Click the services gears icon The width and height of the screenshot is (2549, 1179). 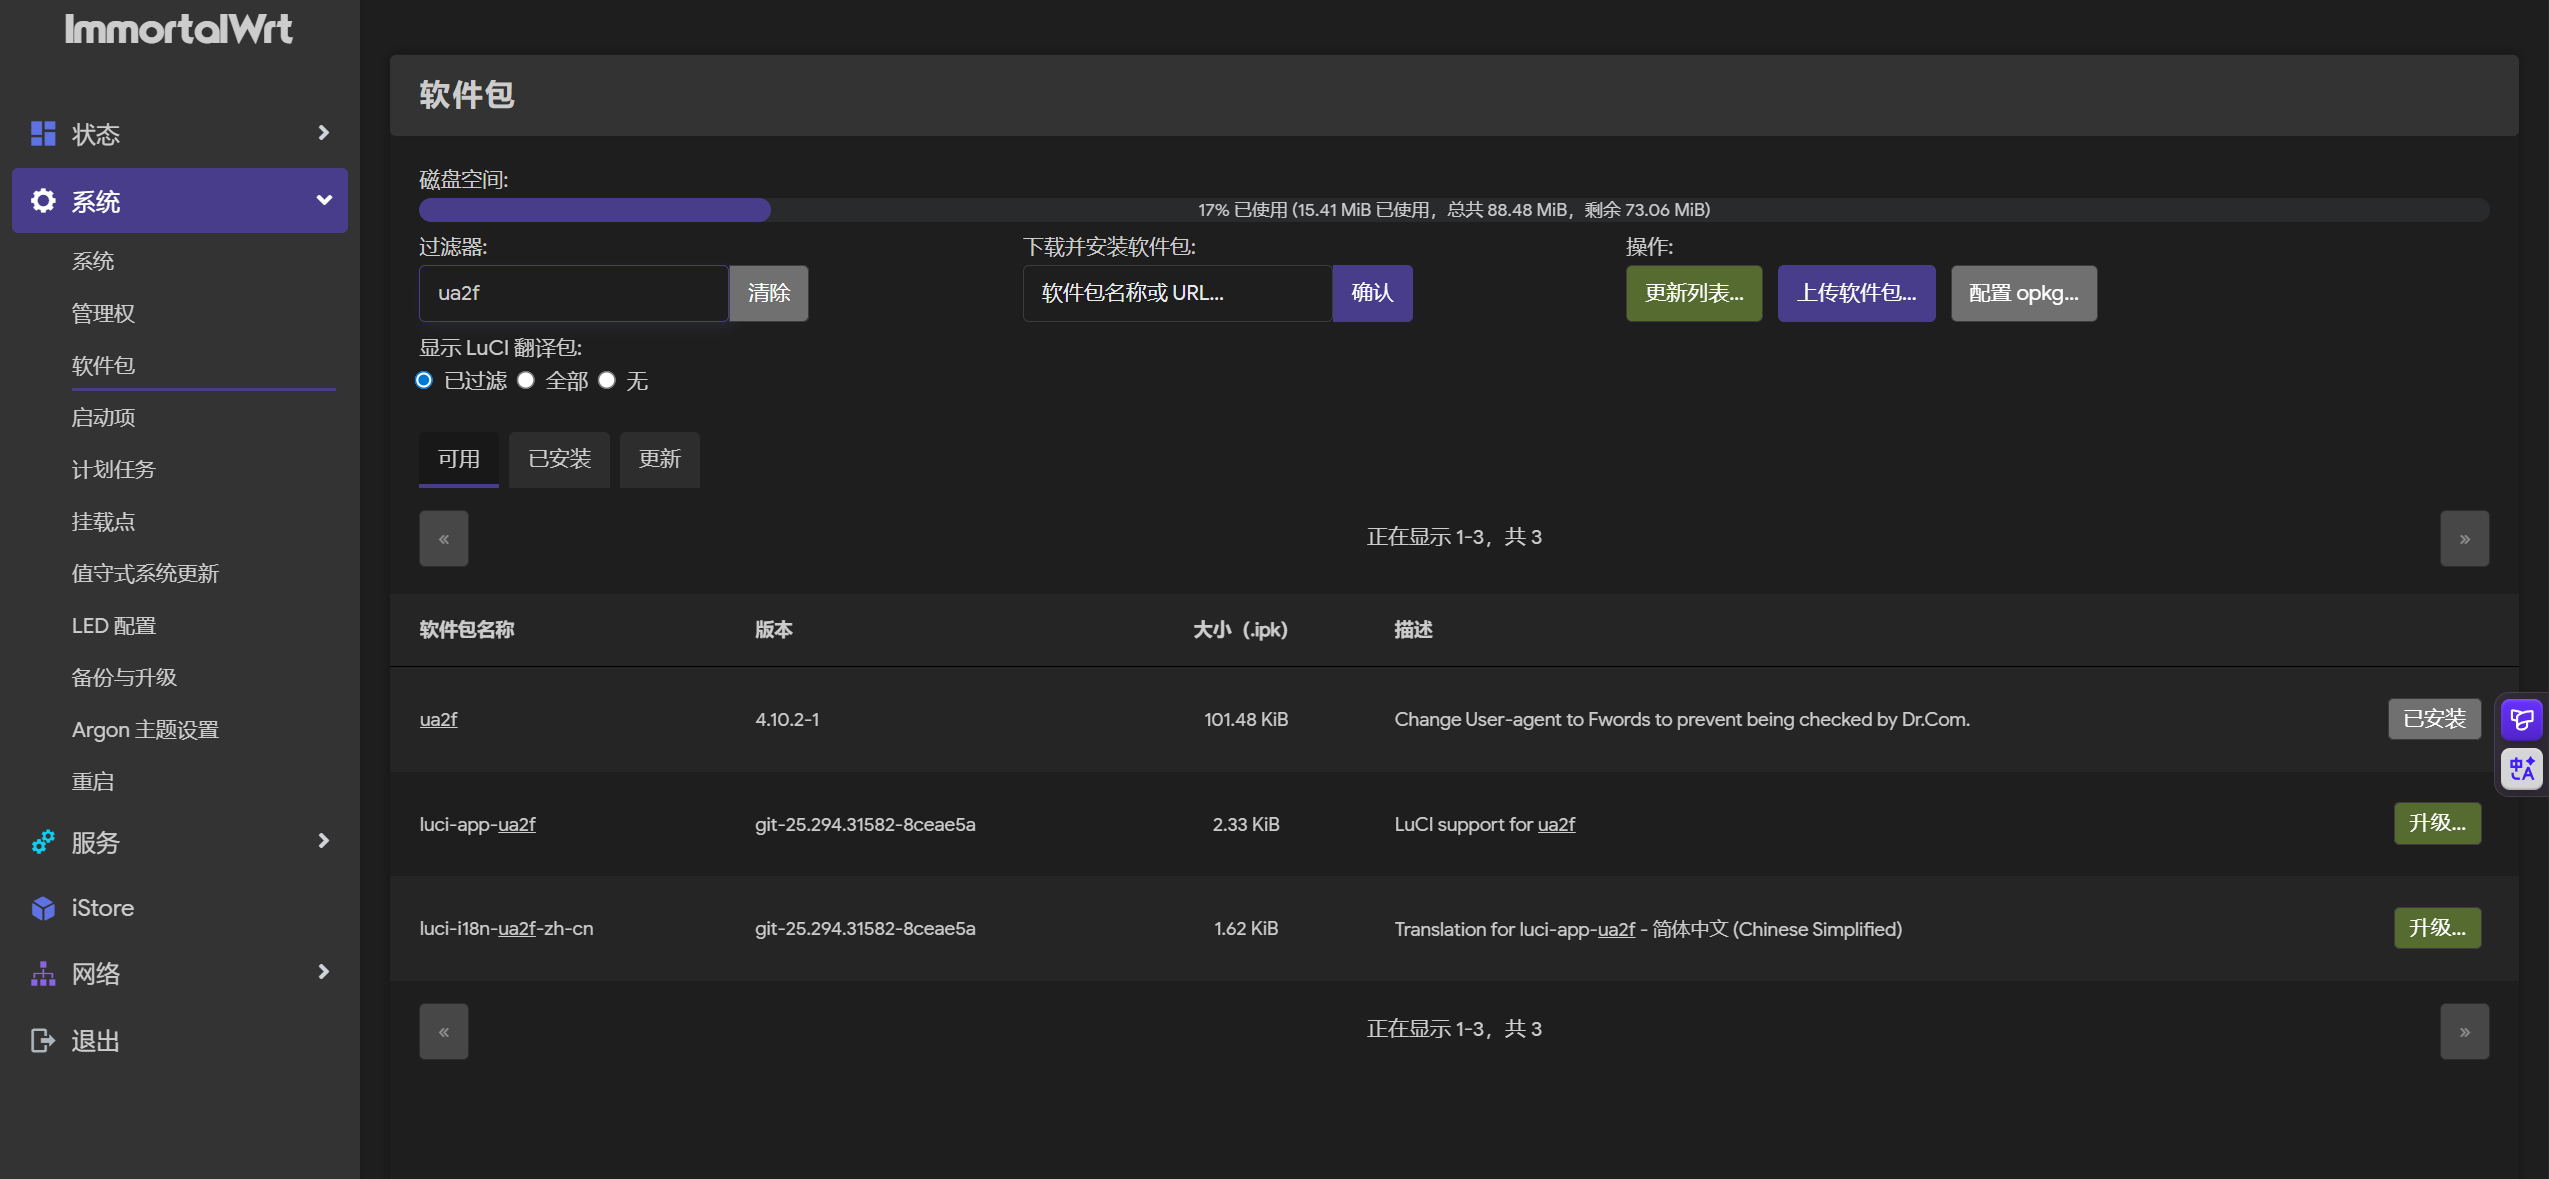tap(43, 842)
